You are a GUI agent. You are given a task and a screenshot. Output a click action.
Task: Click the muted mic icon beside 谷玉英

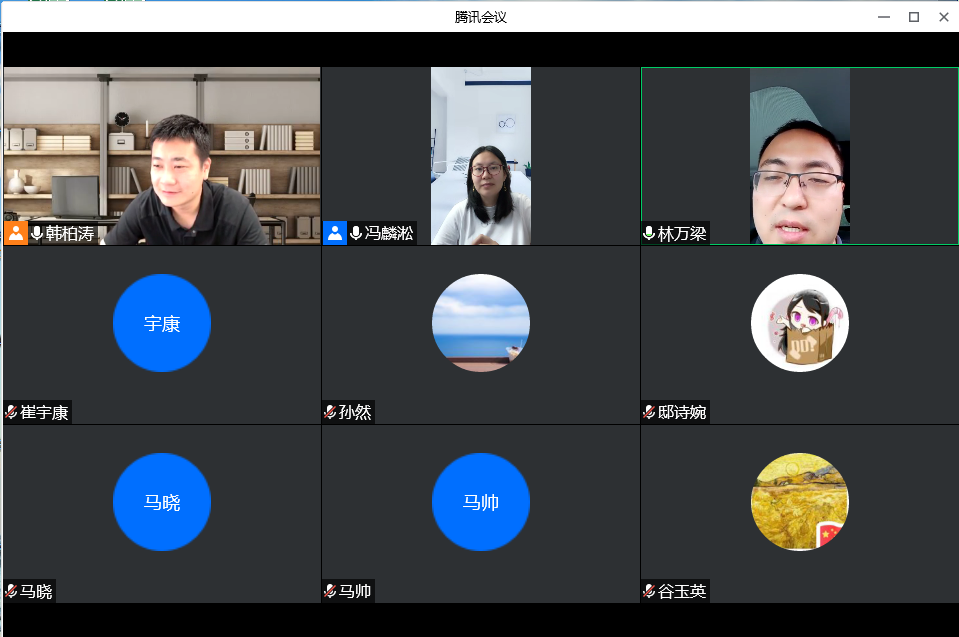pos(649,591)
